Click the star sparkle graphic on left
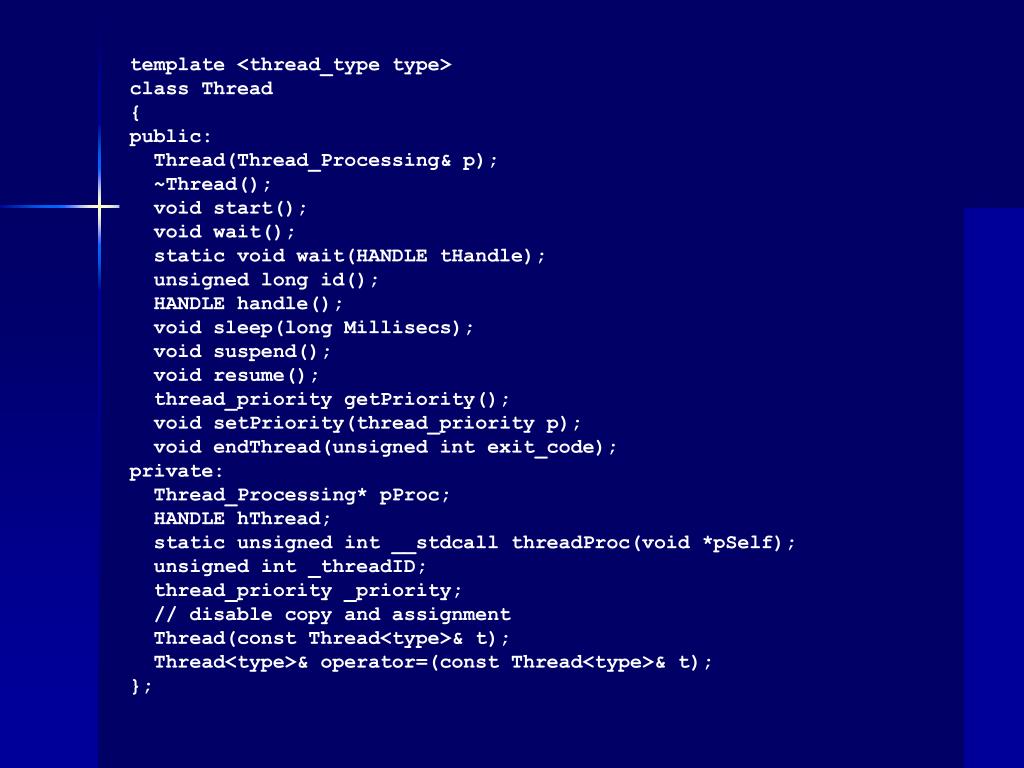This screenshot has width=1024, height=768. tap(99, 207)
